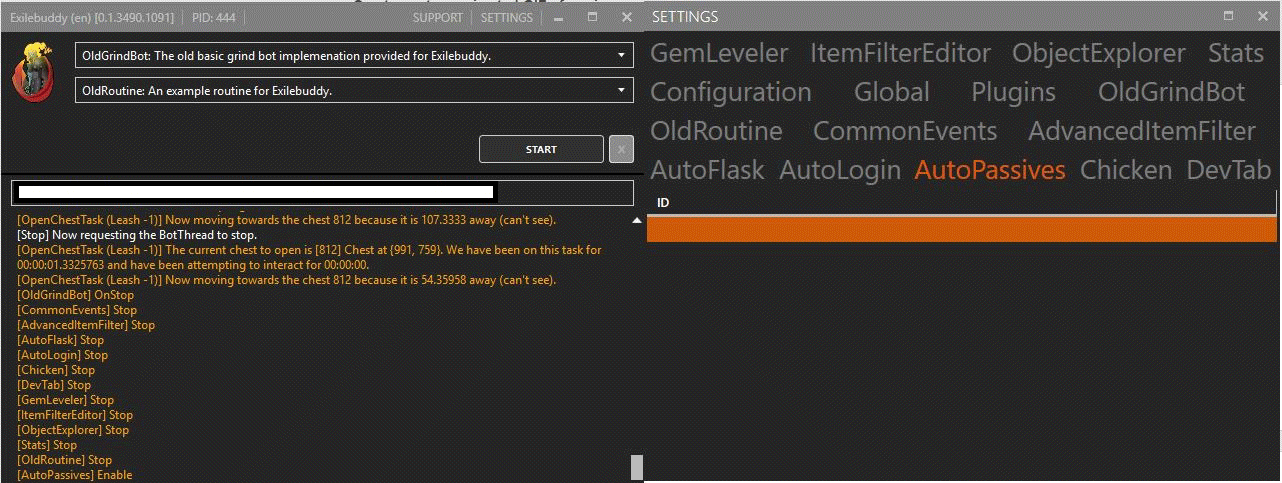1282x483 pixels.
Task: Click the '[AutoPassives] Enable' log line
Action: click(x=75, y=475)
